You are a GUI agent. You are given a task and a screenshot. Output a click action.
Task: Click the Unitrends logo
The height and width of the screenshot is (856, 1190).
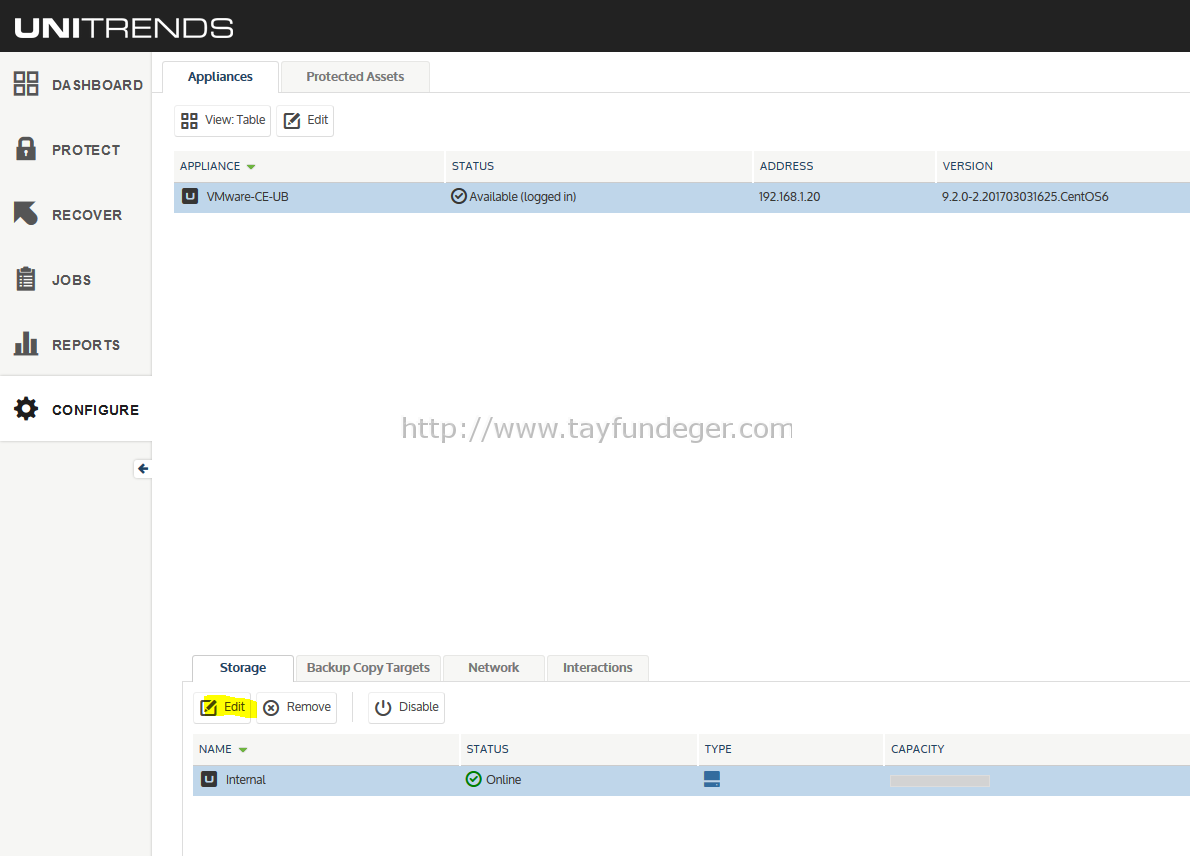click(x=124, y=28)
